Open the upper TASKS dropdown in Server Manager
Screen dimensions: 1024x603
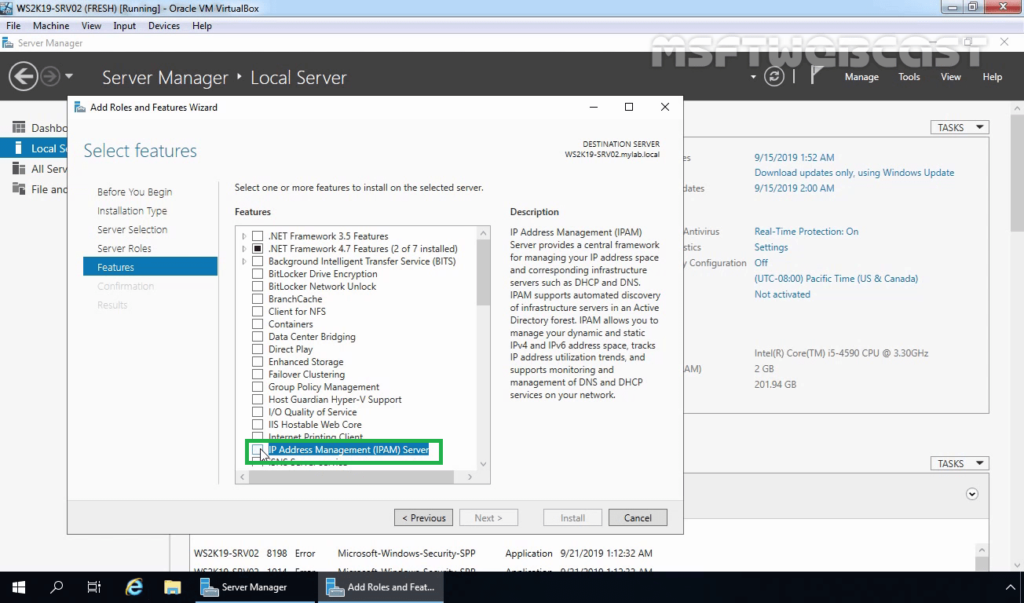point(959,127)
